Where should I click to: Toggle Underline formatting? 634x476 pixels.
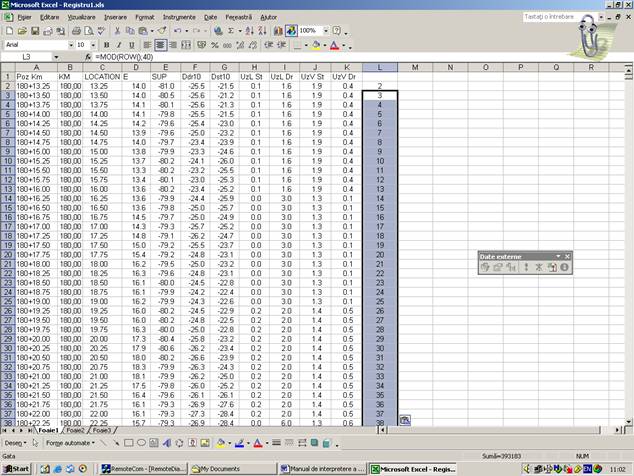tap(131, 45)
